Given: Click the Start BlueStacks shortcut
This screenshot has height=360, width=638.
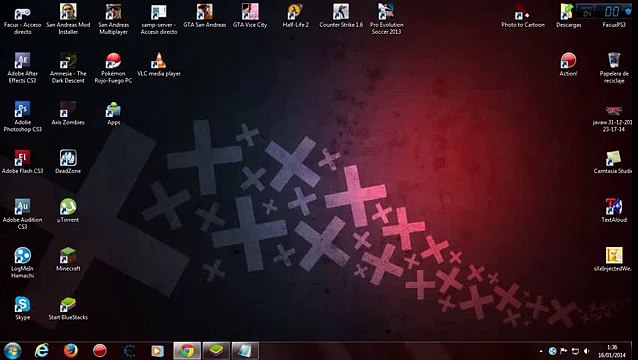Looking at the screenshot, I should pos(68,309).
